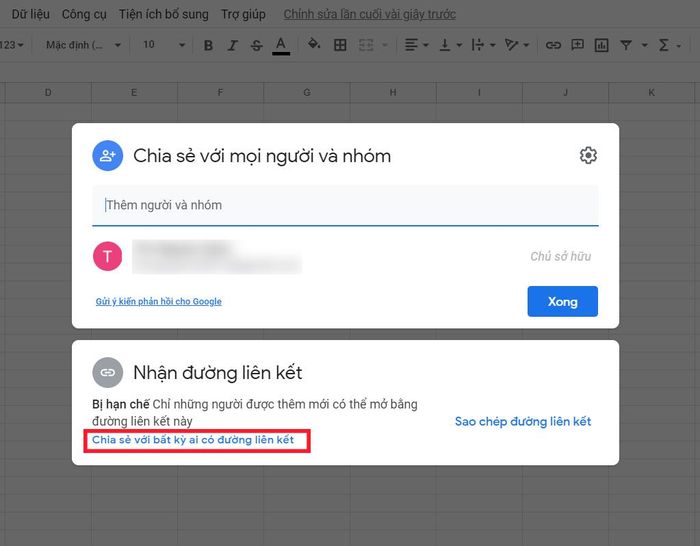Open the text color picker
The width and height of the screenshot is (700, 546).
(x=281, y=45)
